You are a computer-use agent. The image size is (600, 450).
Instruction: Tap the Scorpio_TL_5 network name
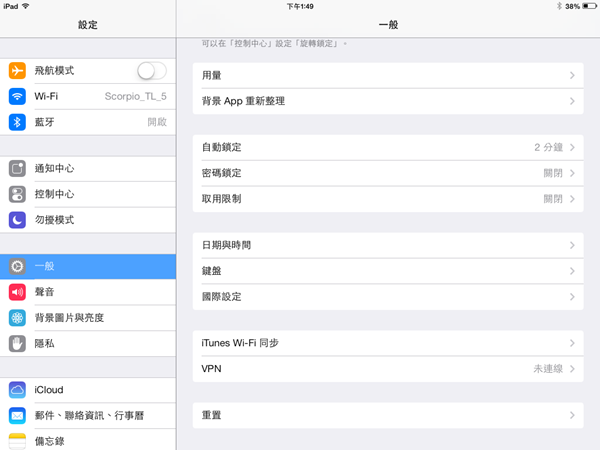135,96
